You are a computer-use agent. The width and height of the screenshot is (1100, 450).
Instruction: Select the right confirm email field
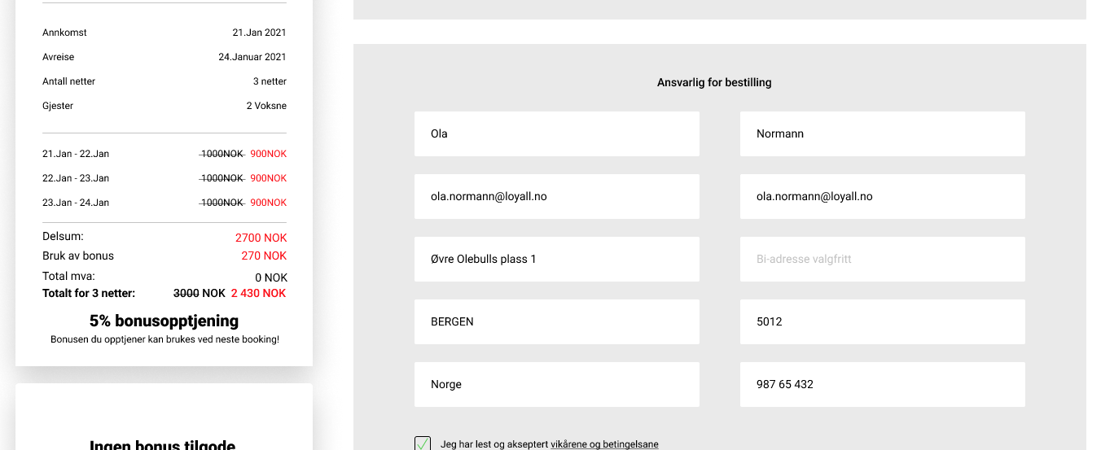click(x=882, y=197)
